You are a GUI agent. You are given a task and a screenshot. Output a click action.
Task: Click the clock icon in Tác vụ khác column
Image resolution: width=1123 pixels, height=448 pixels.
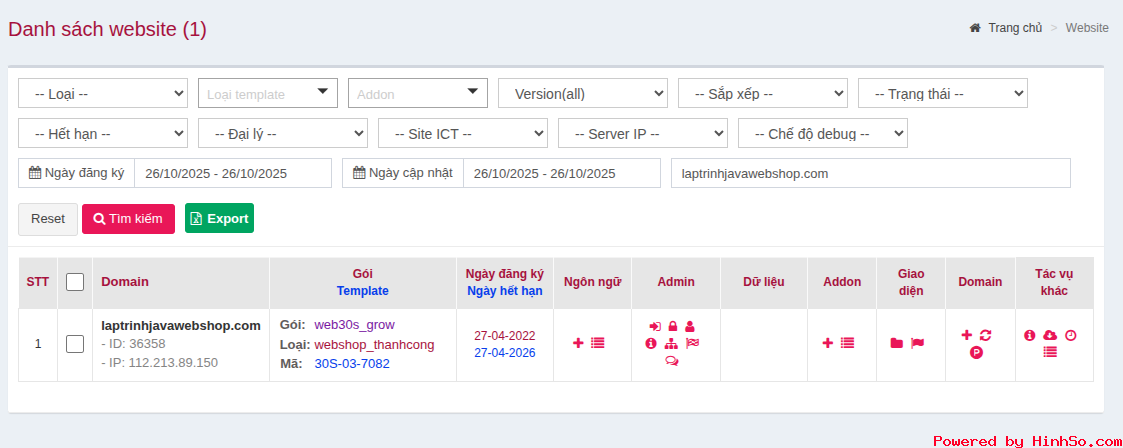(1071, 334)
